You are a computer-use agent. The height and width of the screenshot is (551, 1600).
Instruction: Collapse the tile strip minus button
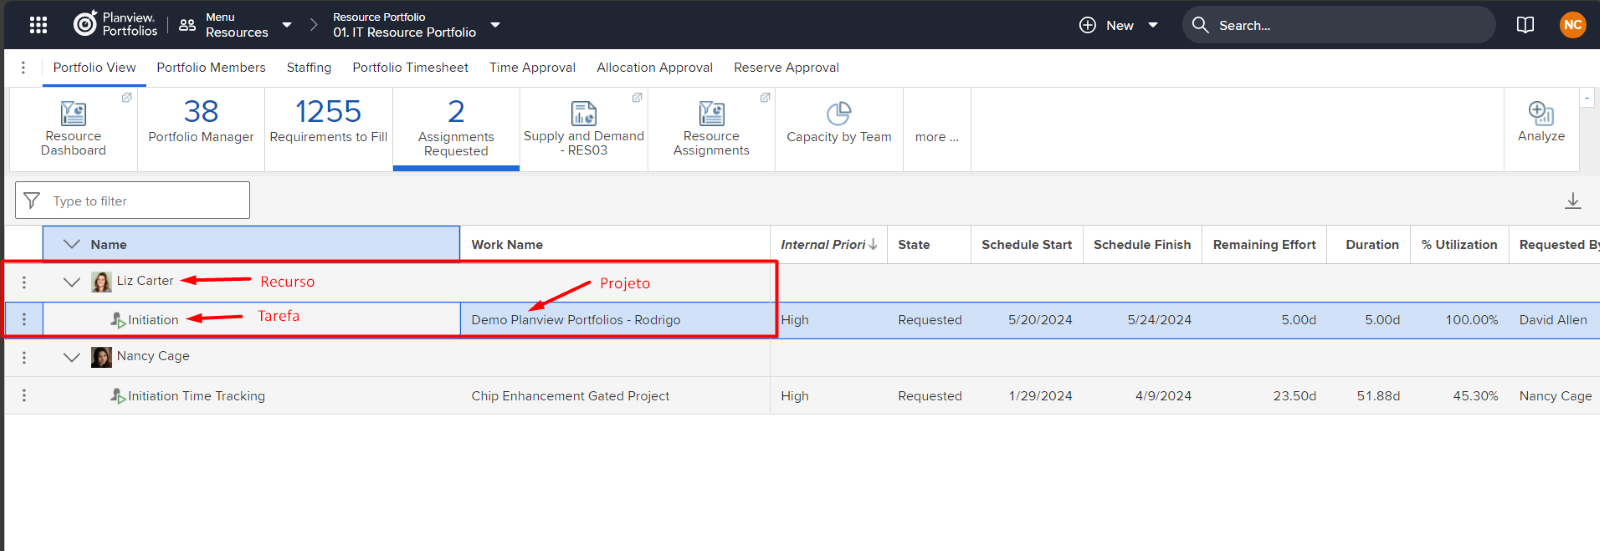click(x=1587, y=97)
